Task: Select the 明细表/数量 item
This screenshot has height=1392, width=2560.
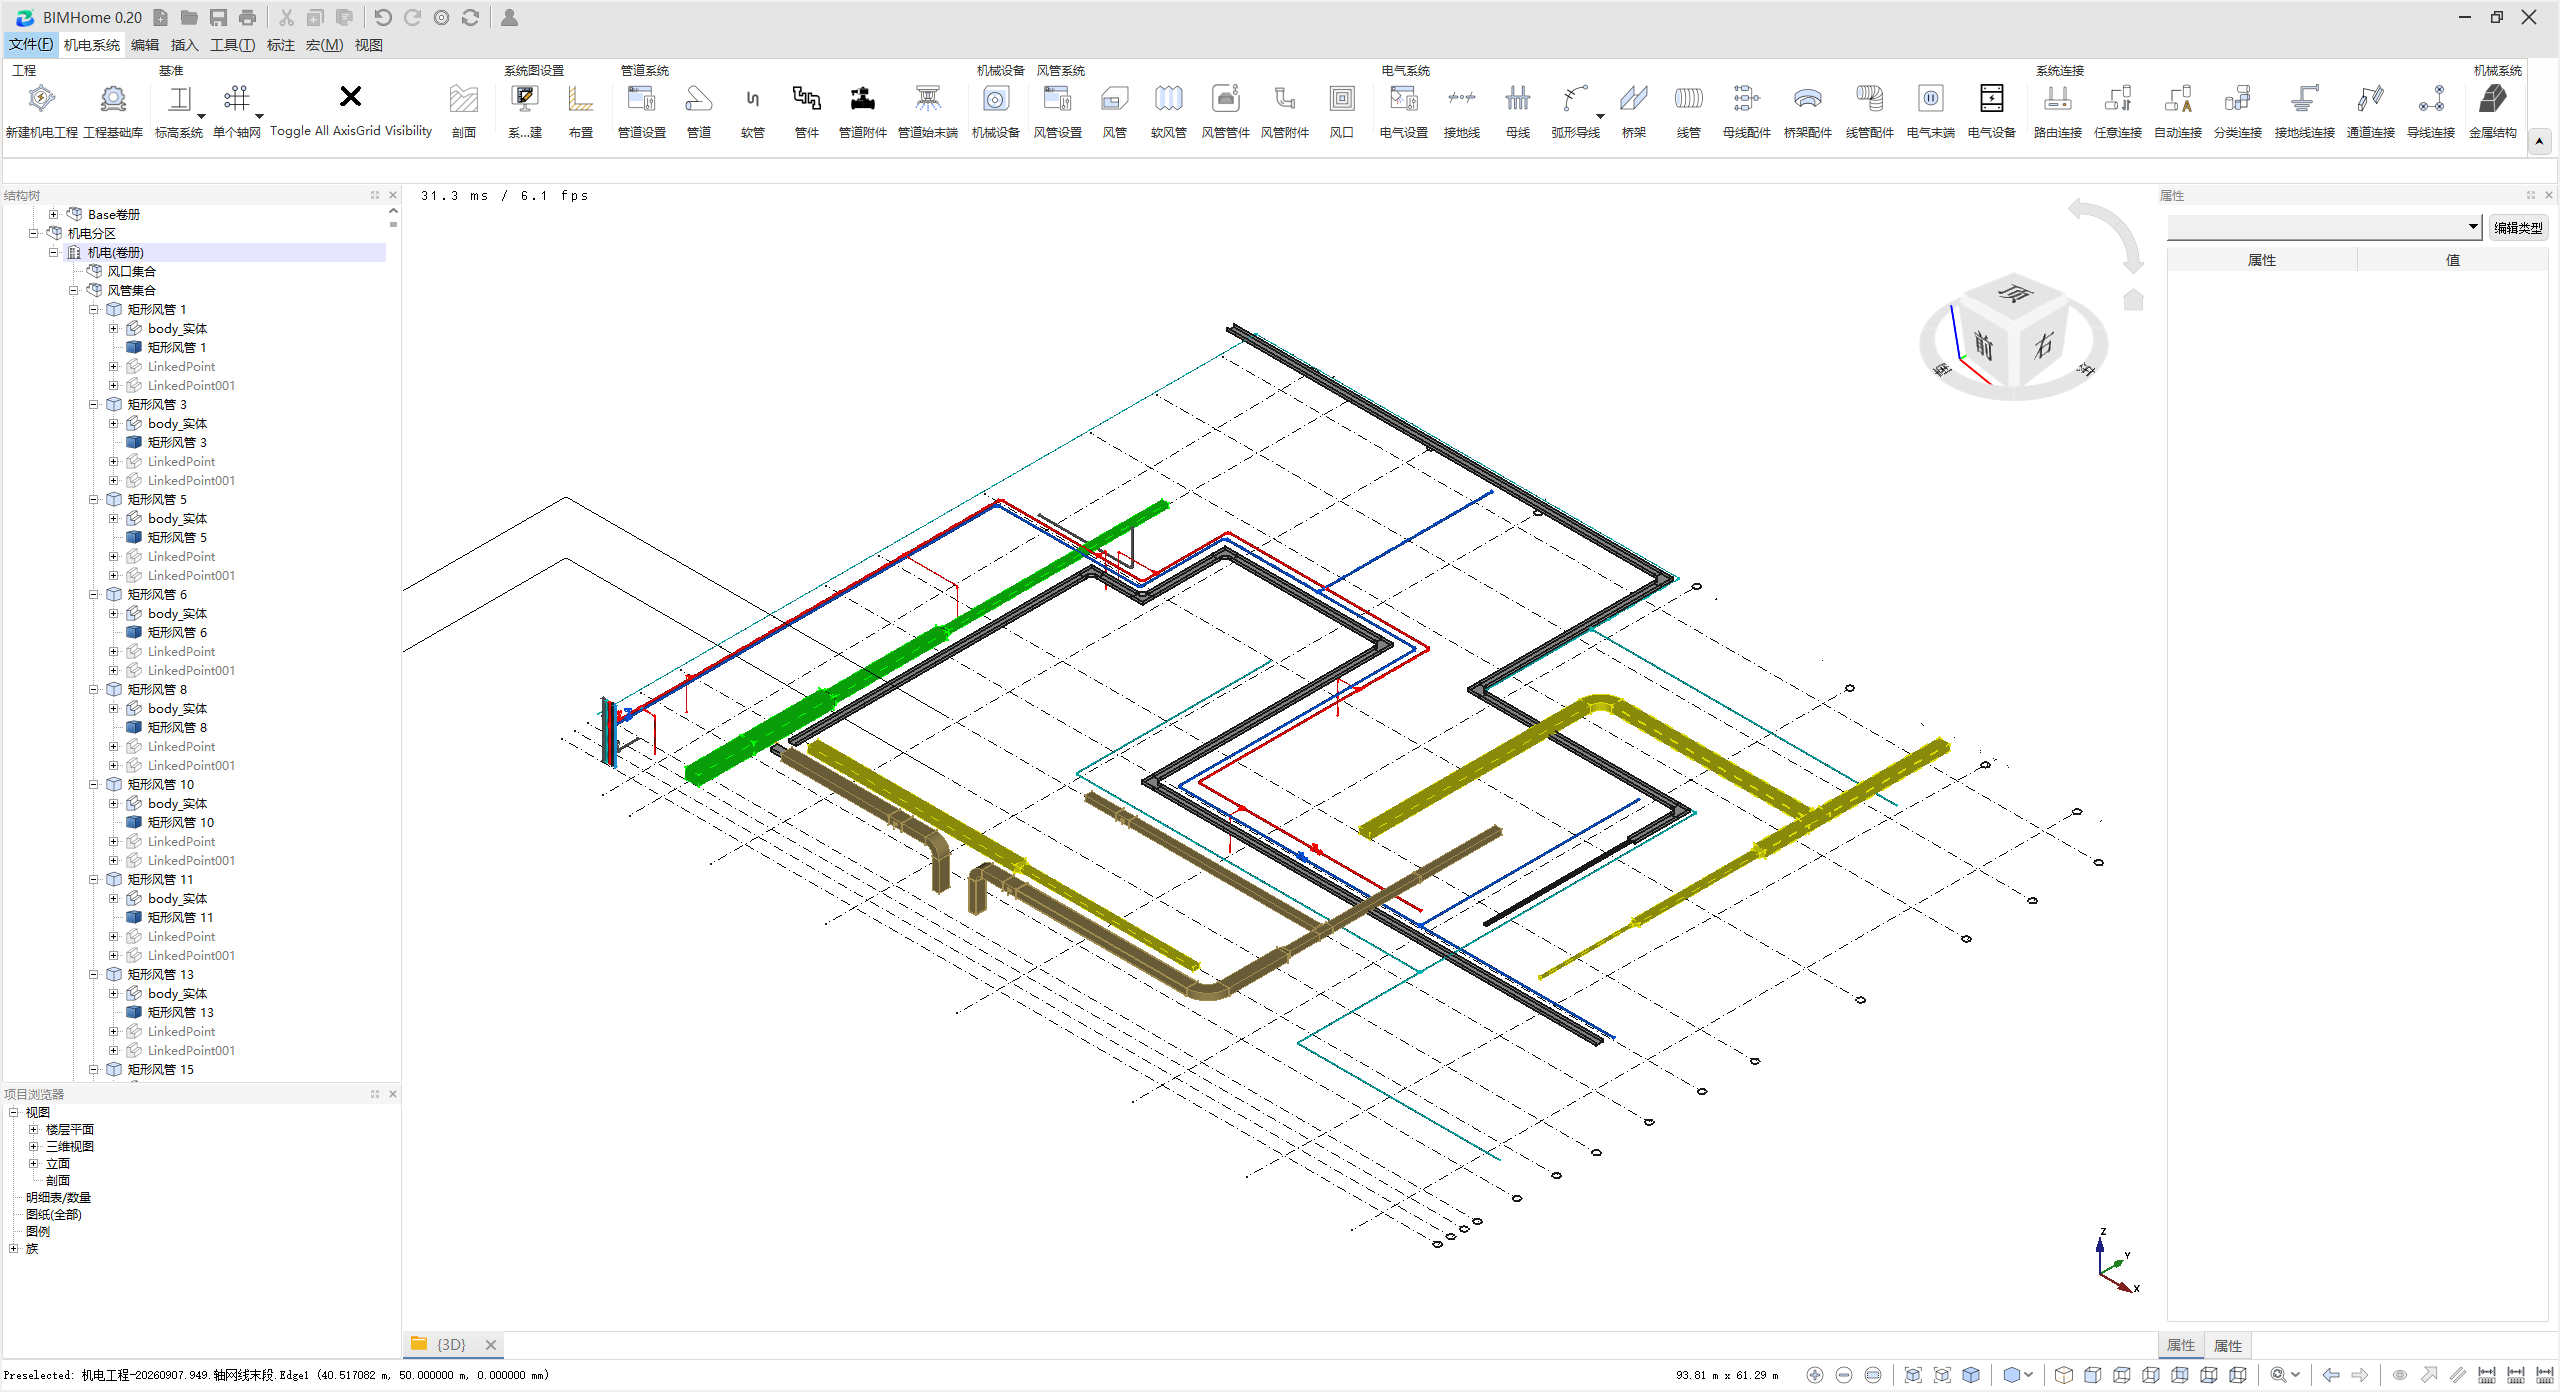Action: pyautogui.click(x=58, y=1198)
